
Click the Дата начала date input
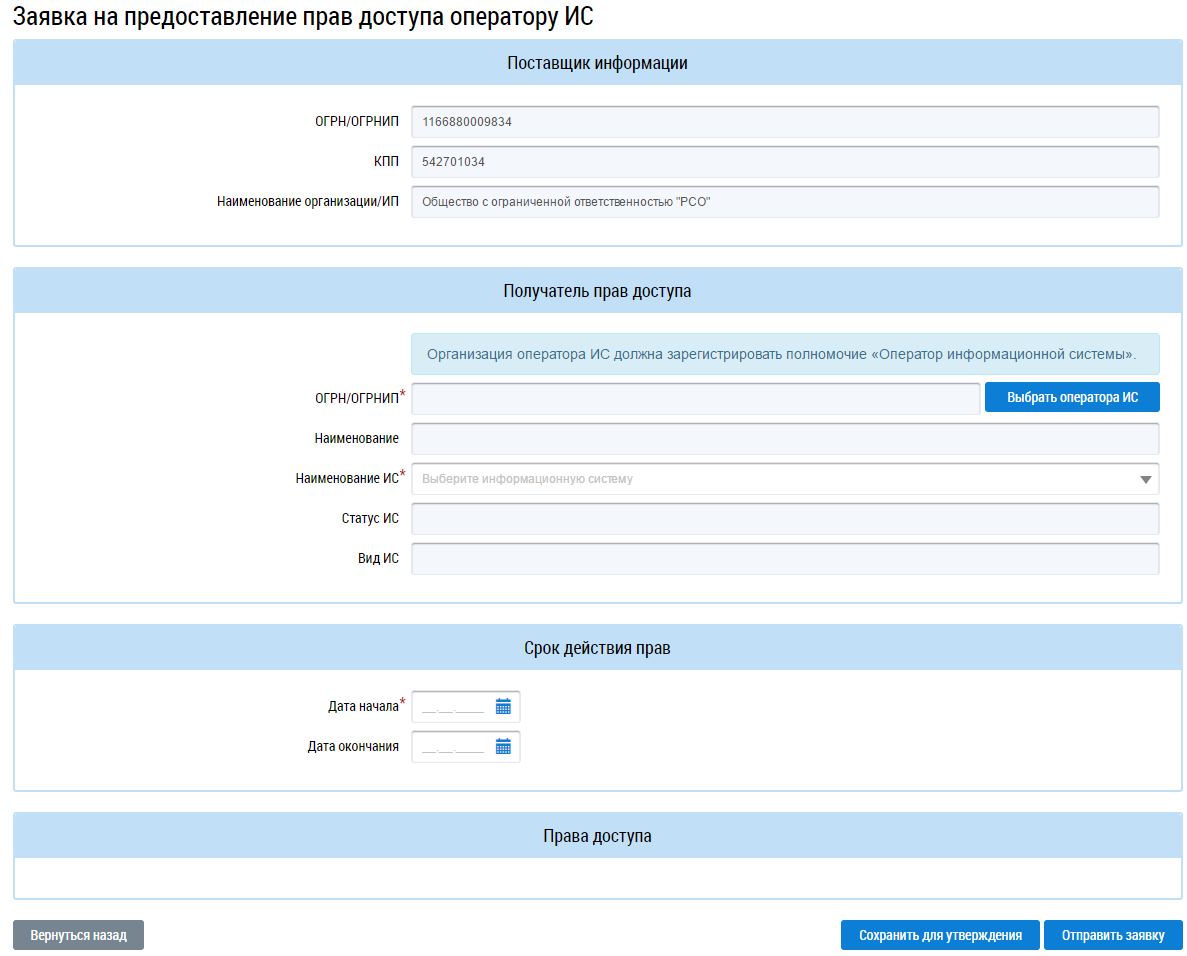pos(453,707)
